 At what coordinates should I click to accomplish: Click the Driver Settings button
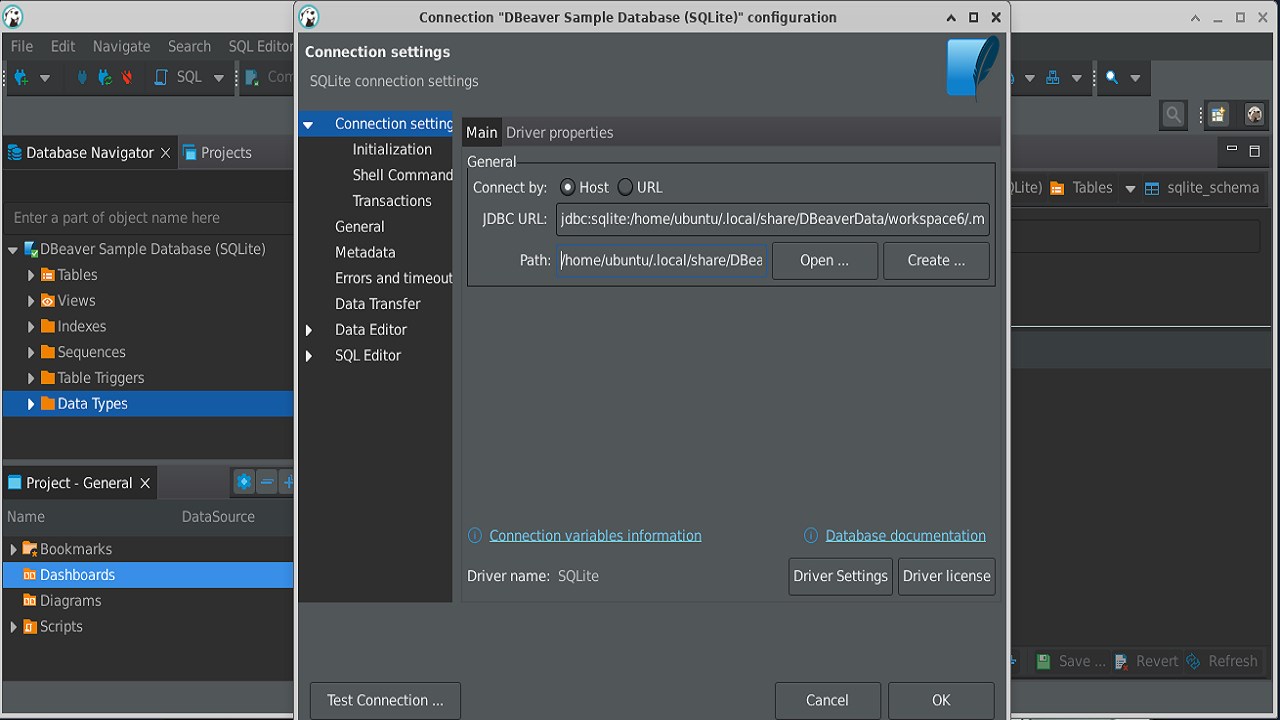point(840,576)
